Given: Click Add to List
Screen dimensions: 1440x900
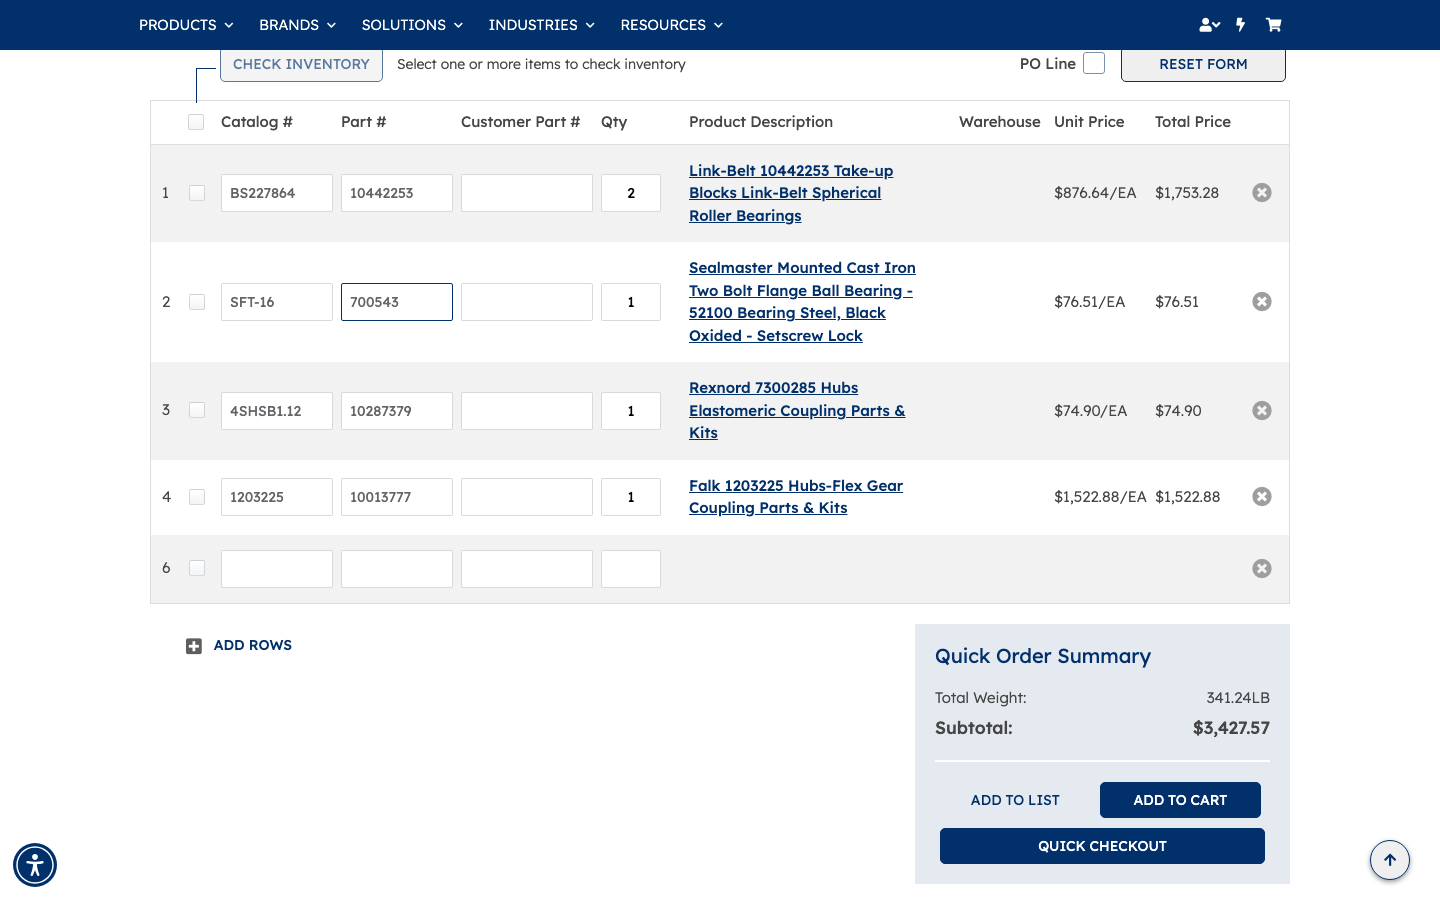Looking at the screenshot, I should [x=1015, y=800].
